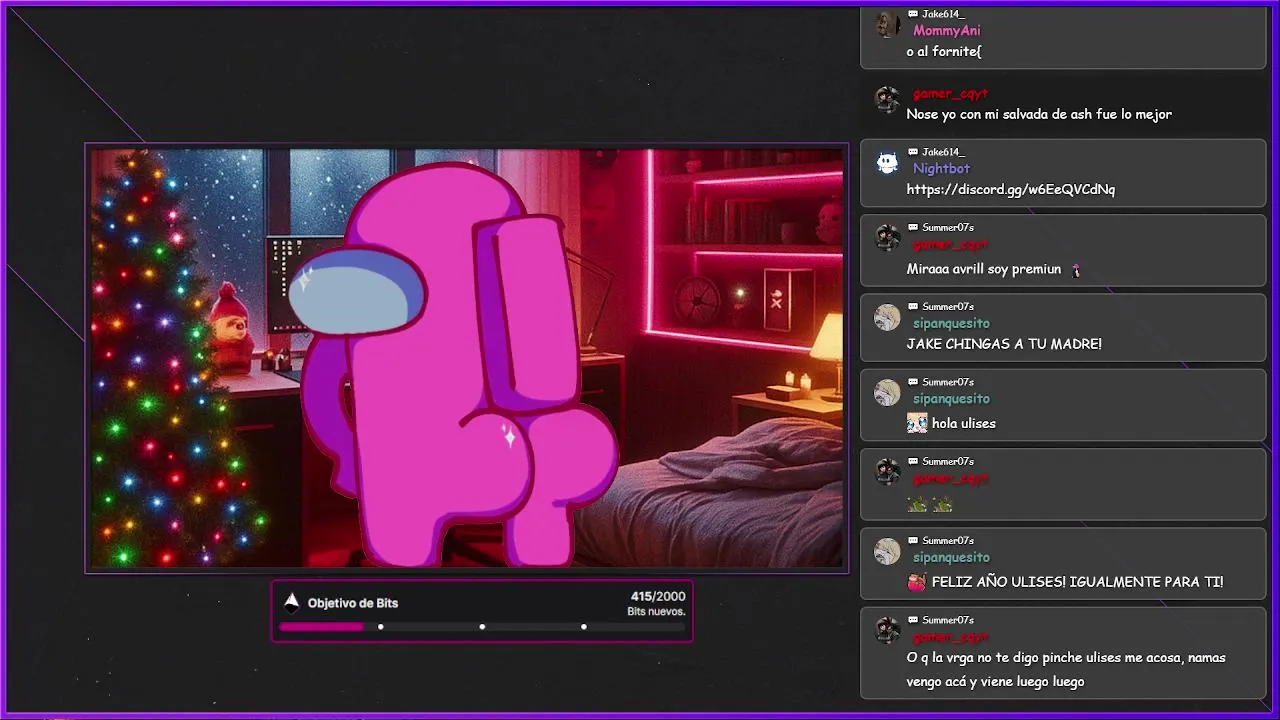Click the MommyAni username
This screenshot has height=720, width=1280.
[947, 31]
